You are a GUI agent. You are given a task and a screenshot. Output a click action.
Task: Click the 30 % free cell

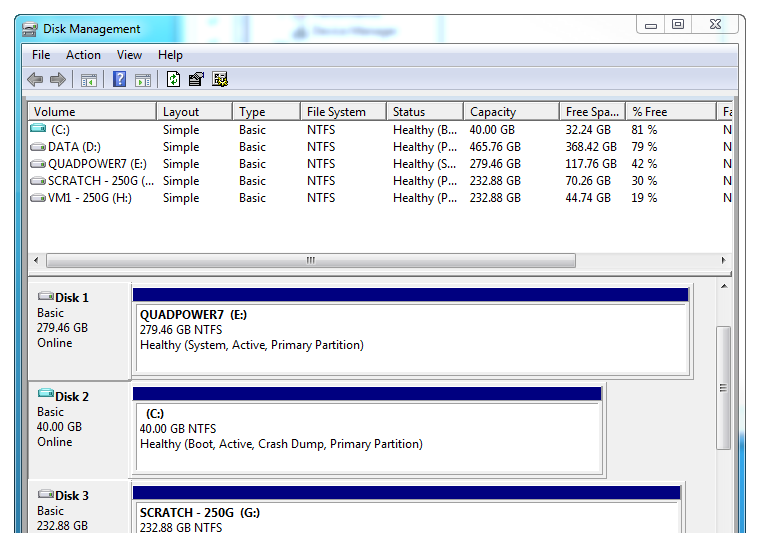[x=644, y=181]
